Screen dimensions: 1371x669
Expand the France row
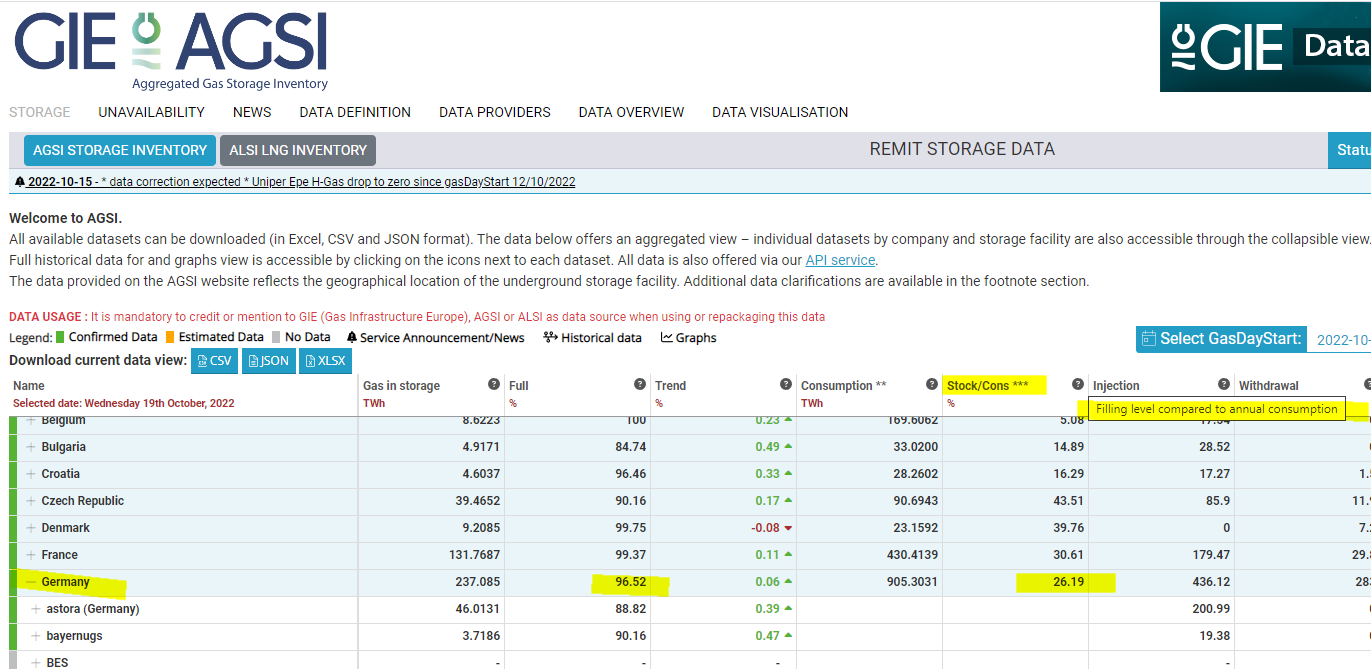click(31, 555)
